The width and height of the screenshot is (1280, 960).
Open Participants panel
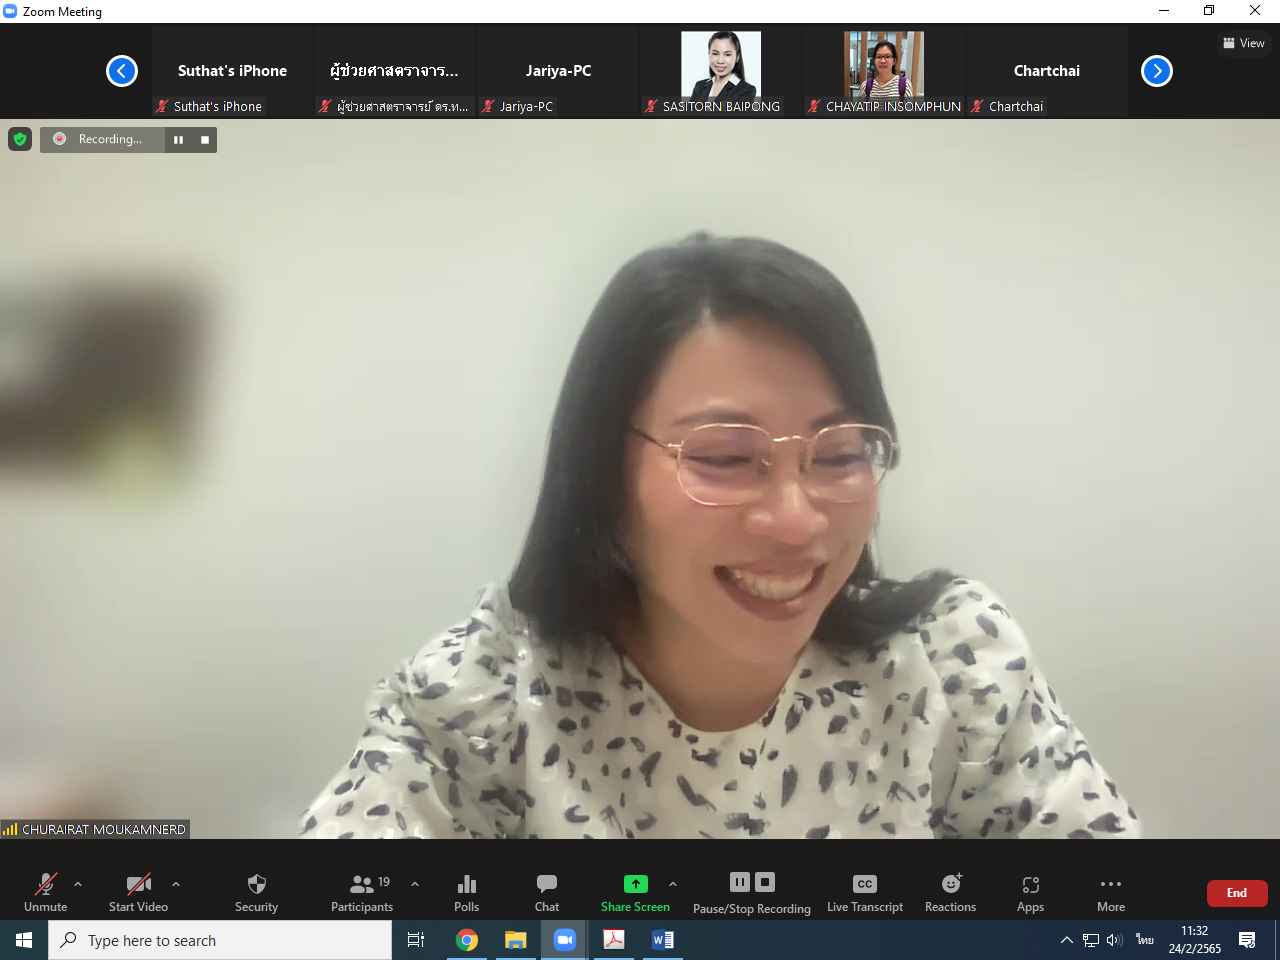(x=362, y=892)
